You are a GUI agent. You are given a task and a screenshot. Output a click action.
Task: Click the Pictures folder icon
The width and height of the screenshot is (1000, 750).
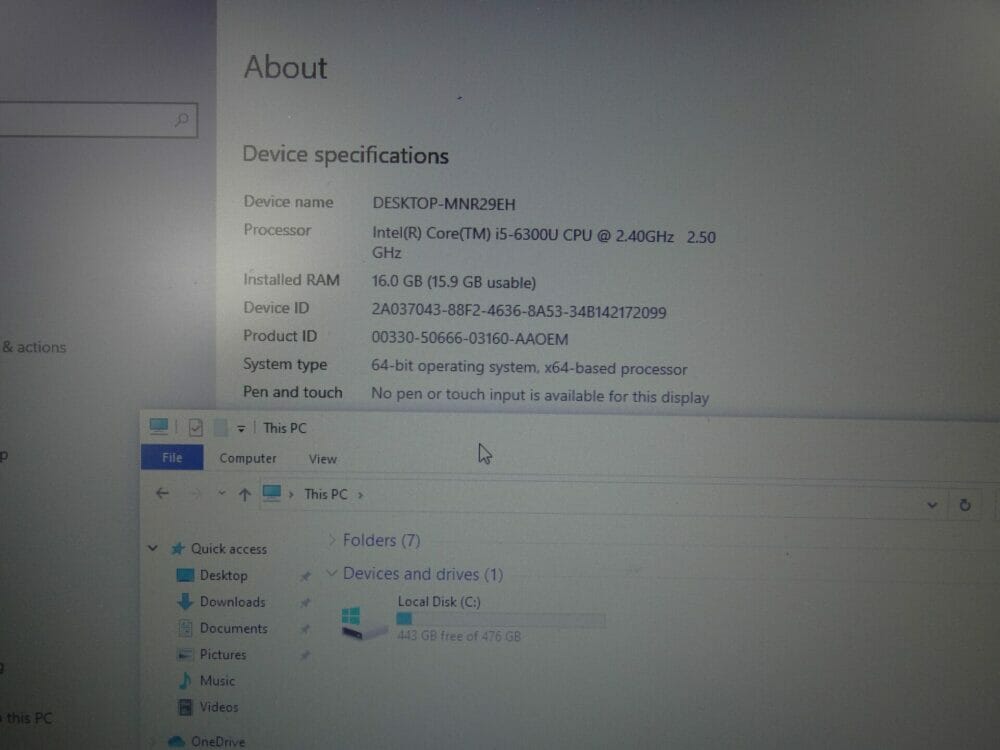point(185,654)
